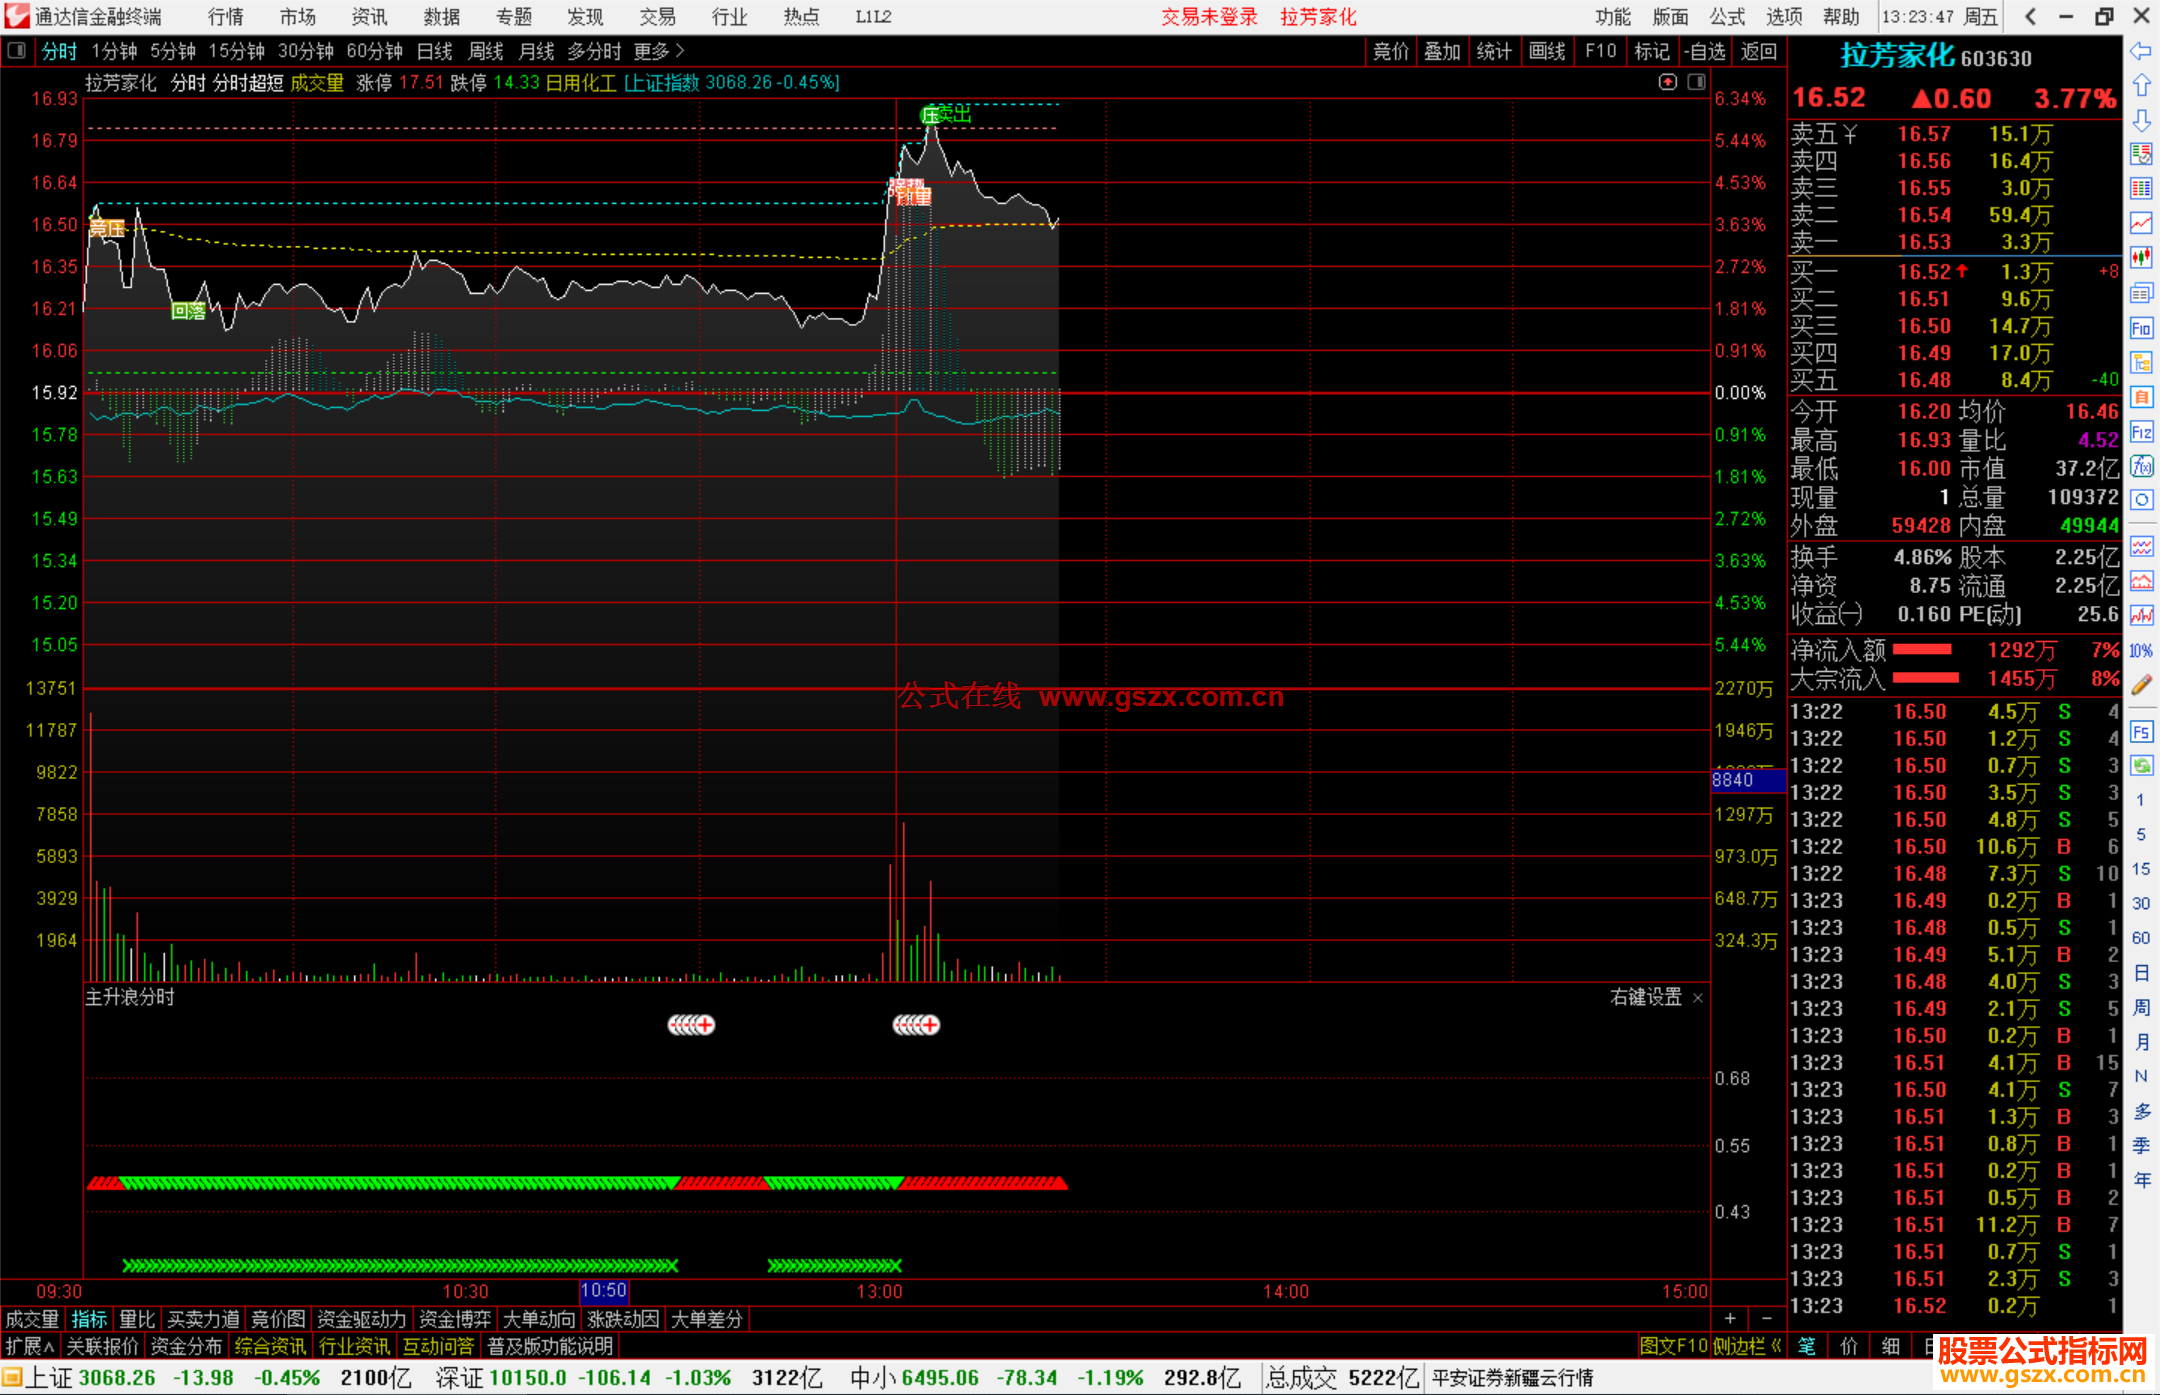Open the F12 trading sidebar icon
Screen dimensions: 2160x1395
click(x=2141, y=432)
